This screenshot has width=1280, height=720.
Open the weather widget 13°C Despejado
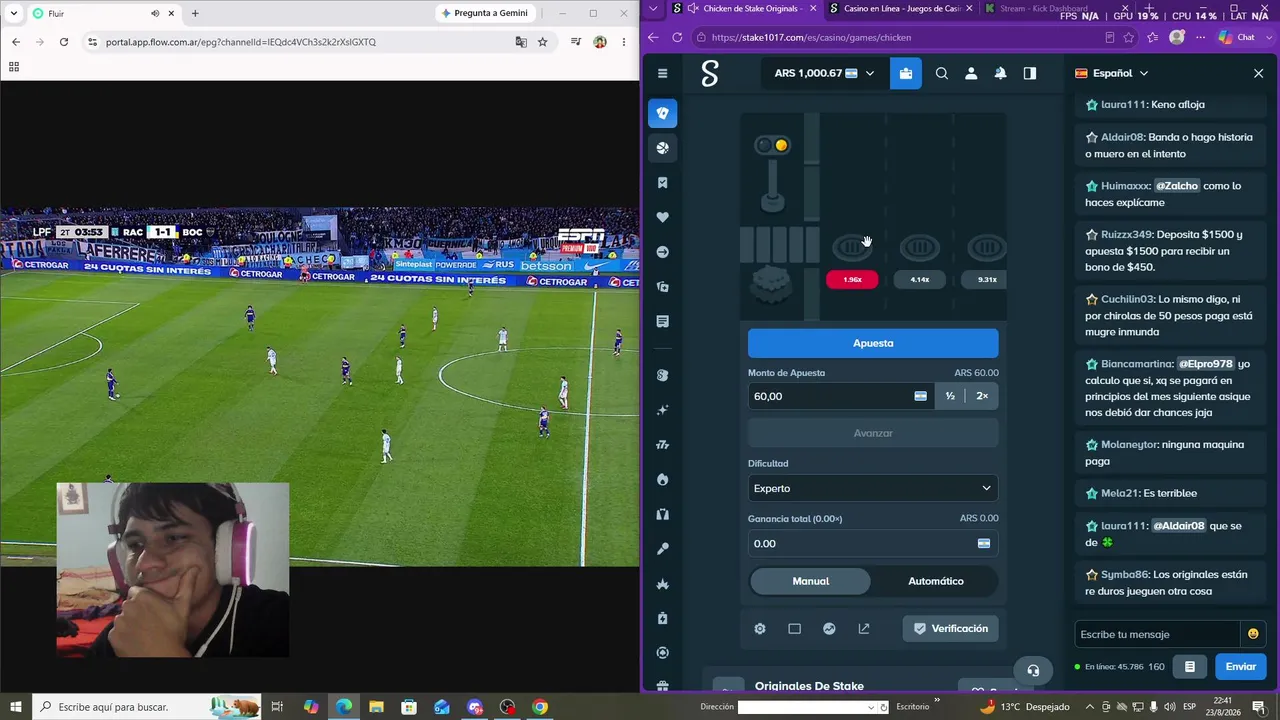click(1025, 707)
